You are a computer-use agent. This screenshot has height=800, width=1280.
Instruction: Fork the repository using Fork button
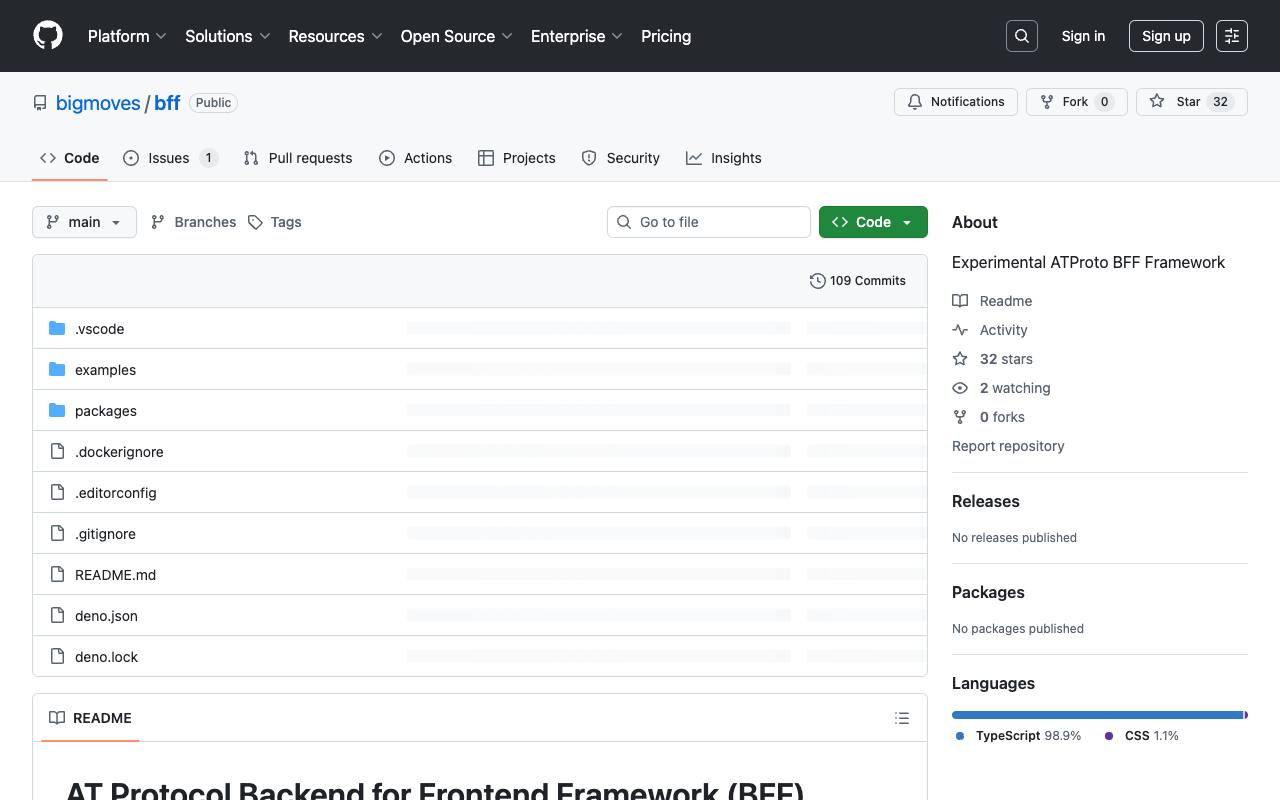click(x=1076, y=102)
